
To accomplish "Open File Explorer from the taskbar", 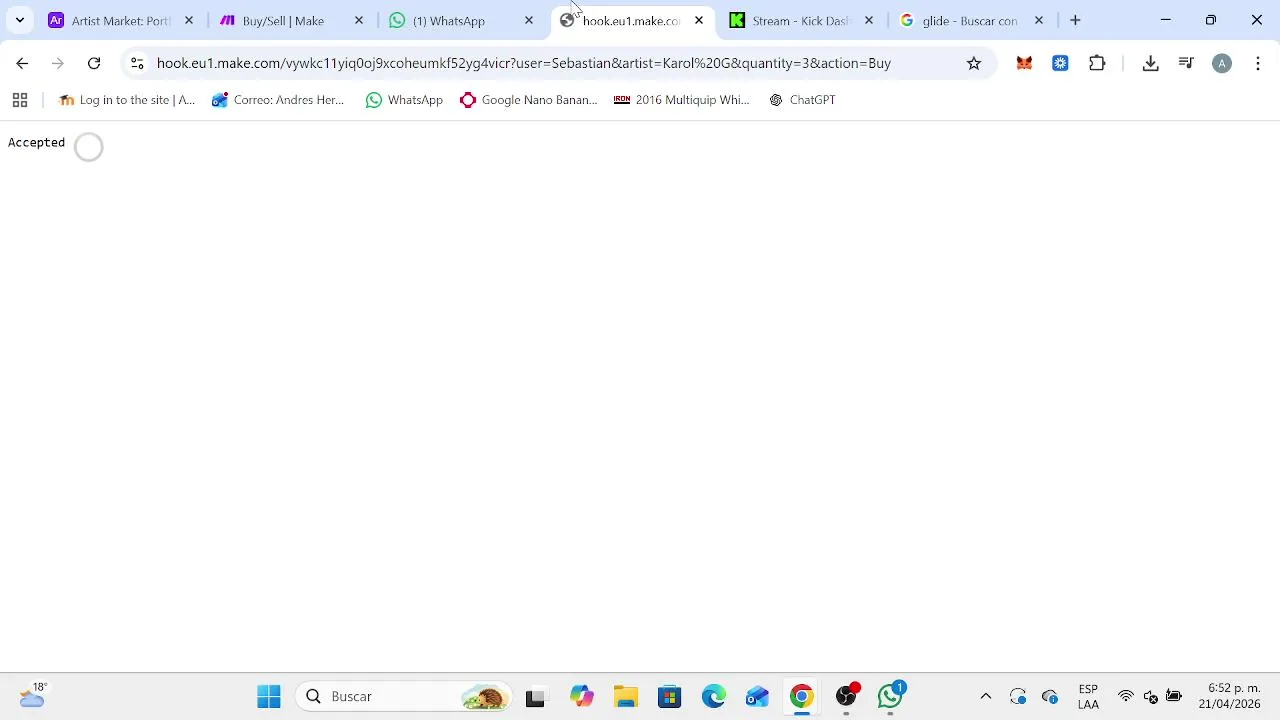I will click(x=626, y=696).
